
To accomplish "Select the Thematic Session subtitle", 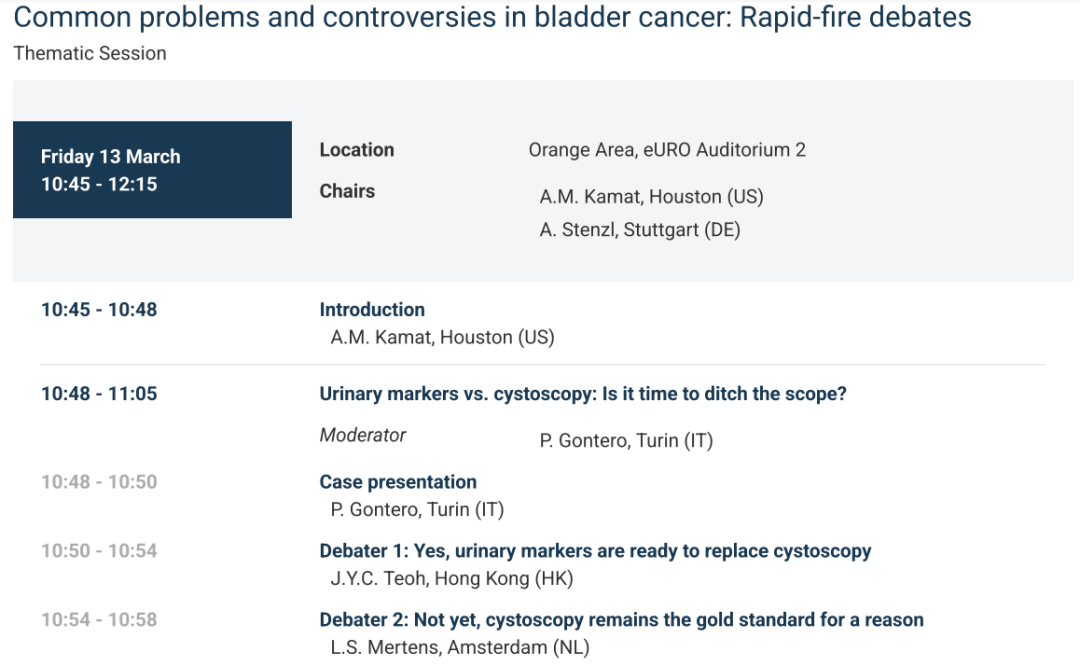I will [90, 54].
